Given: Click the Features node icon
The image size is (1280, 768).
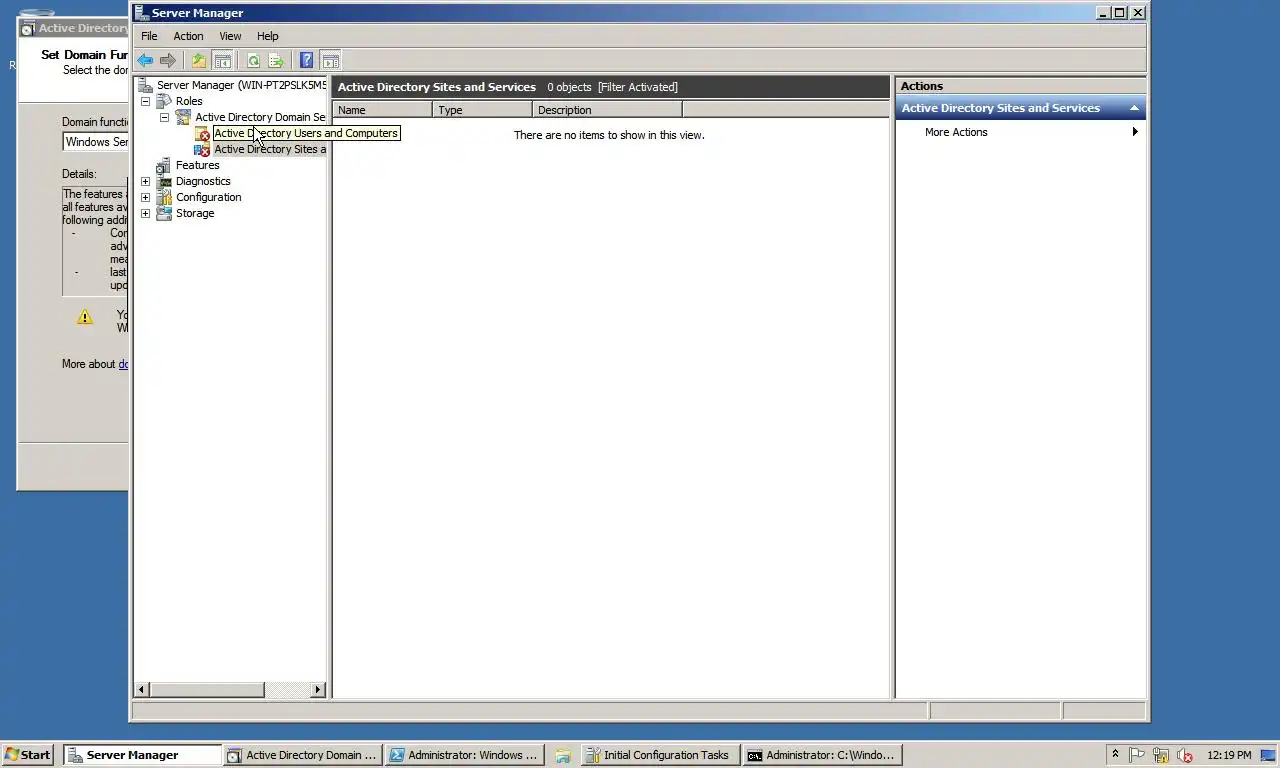Looking at the screenshot, I should 164,165.
